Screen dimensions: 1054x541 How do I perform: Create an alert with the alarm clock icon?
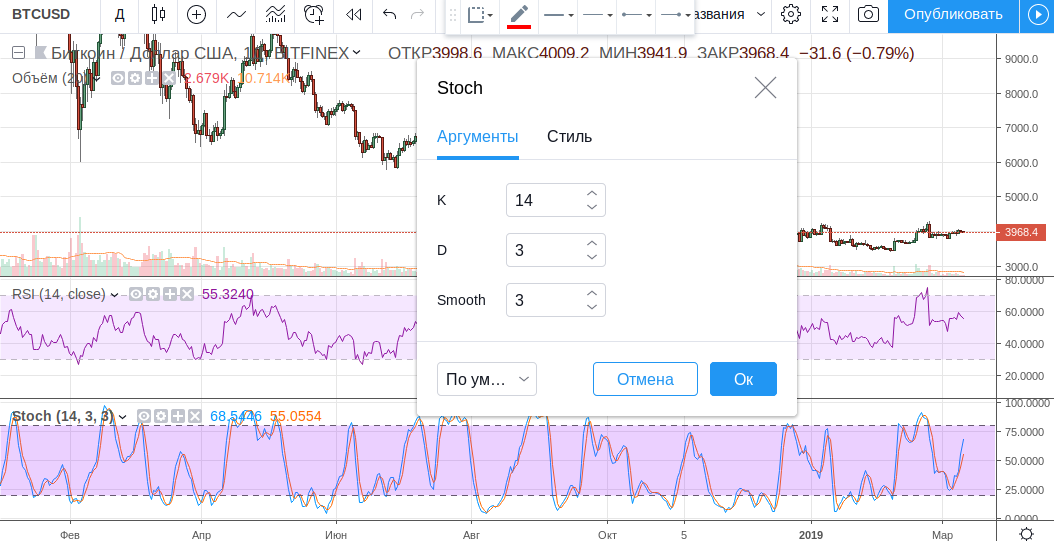314,14
